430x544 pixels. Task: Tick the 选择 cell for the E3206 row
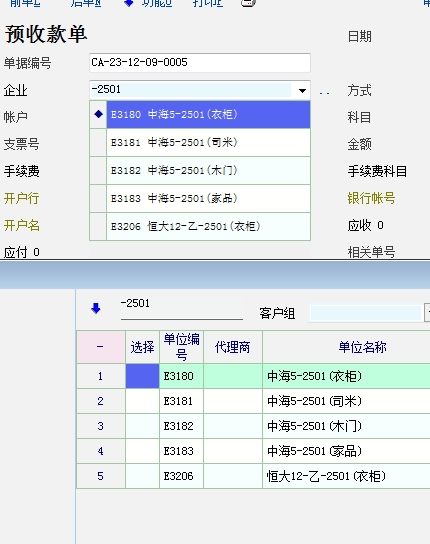pyautogui.click(x=142, y=476)
